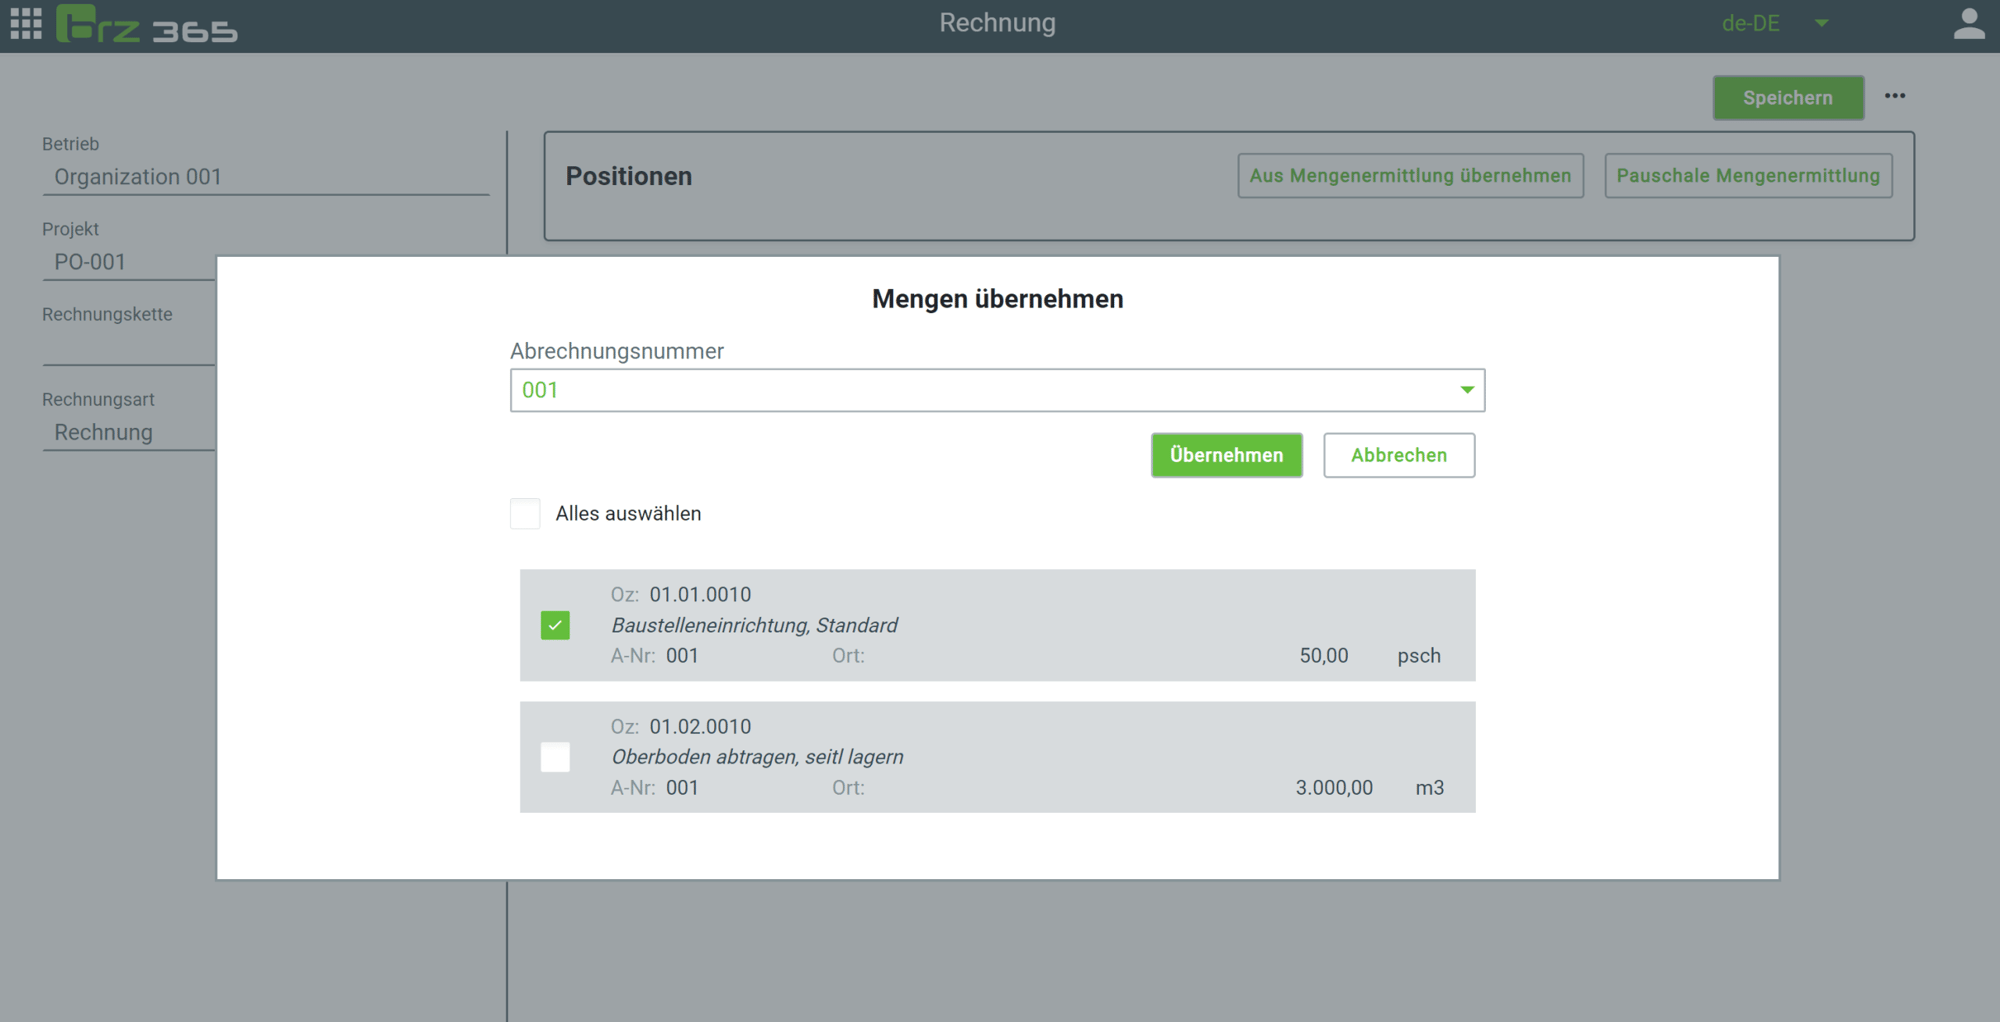Open the app launcher grid icon

(26, 23)
